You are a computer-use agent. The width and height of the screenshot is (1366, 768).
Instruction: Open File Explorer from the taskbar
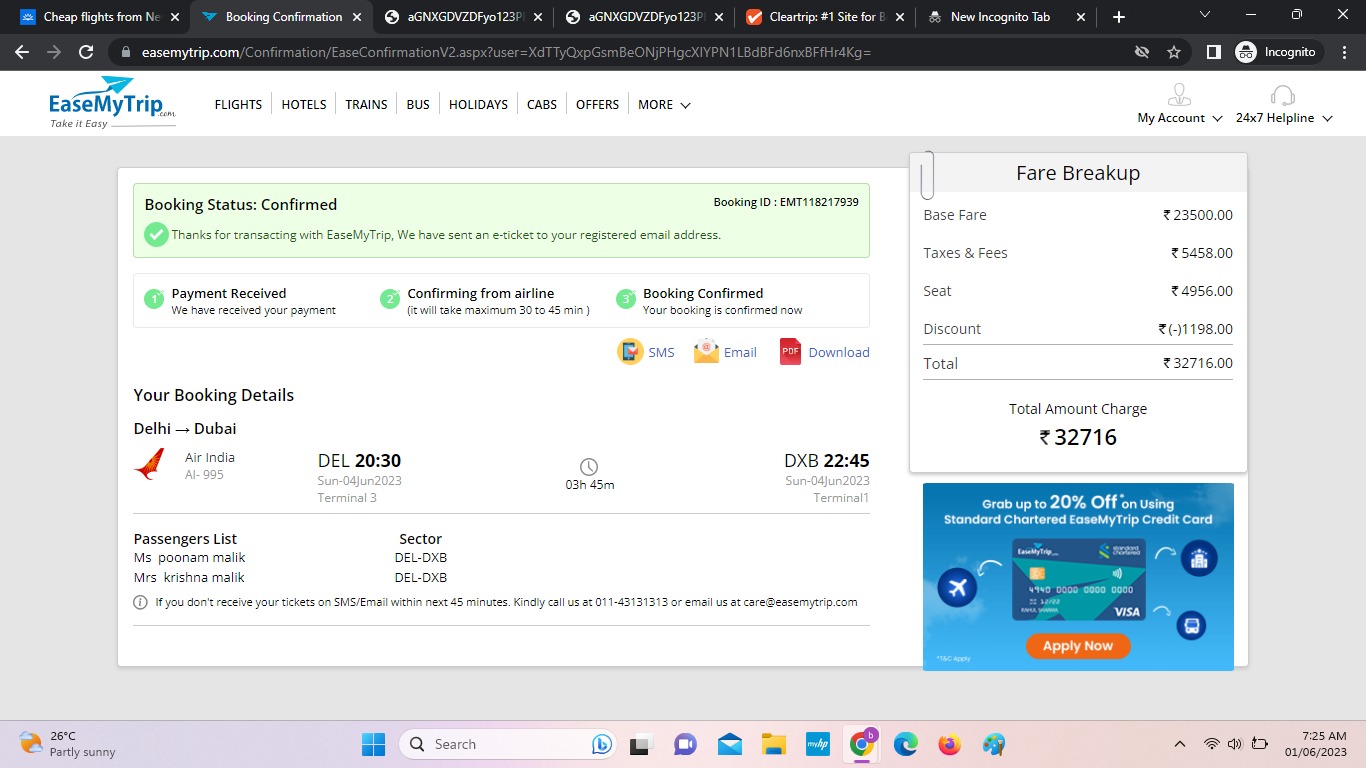773,744
